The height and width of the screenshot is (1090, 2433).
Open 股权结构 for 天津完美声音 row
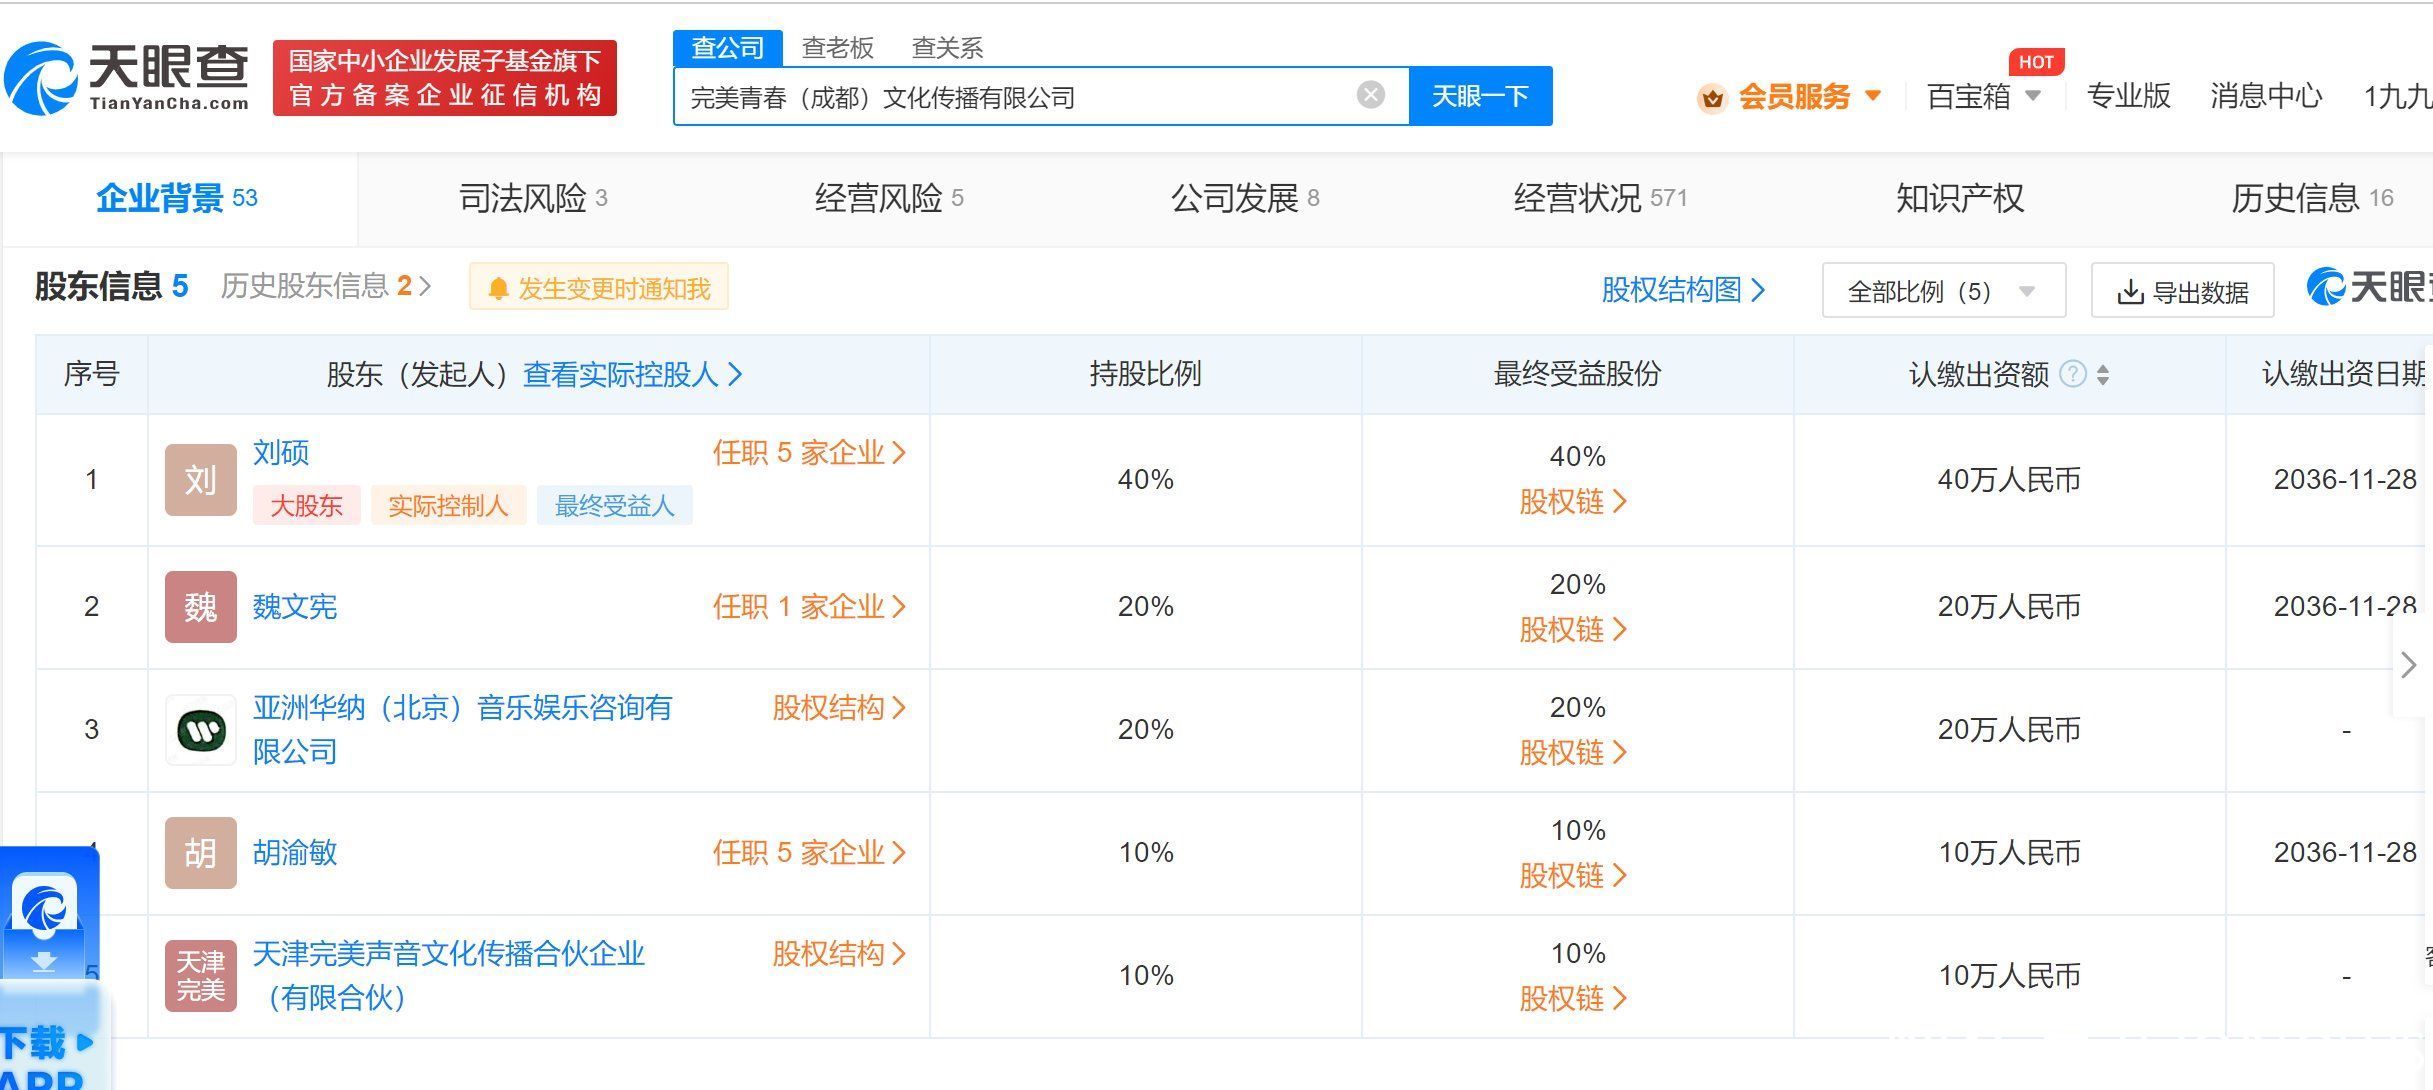(x=839, y=954)
